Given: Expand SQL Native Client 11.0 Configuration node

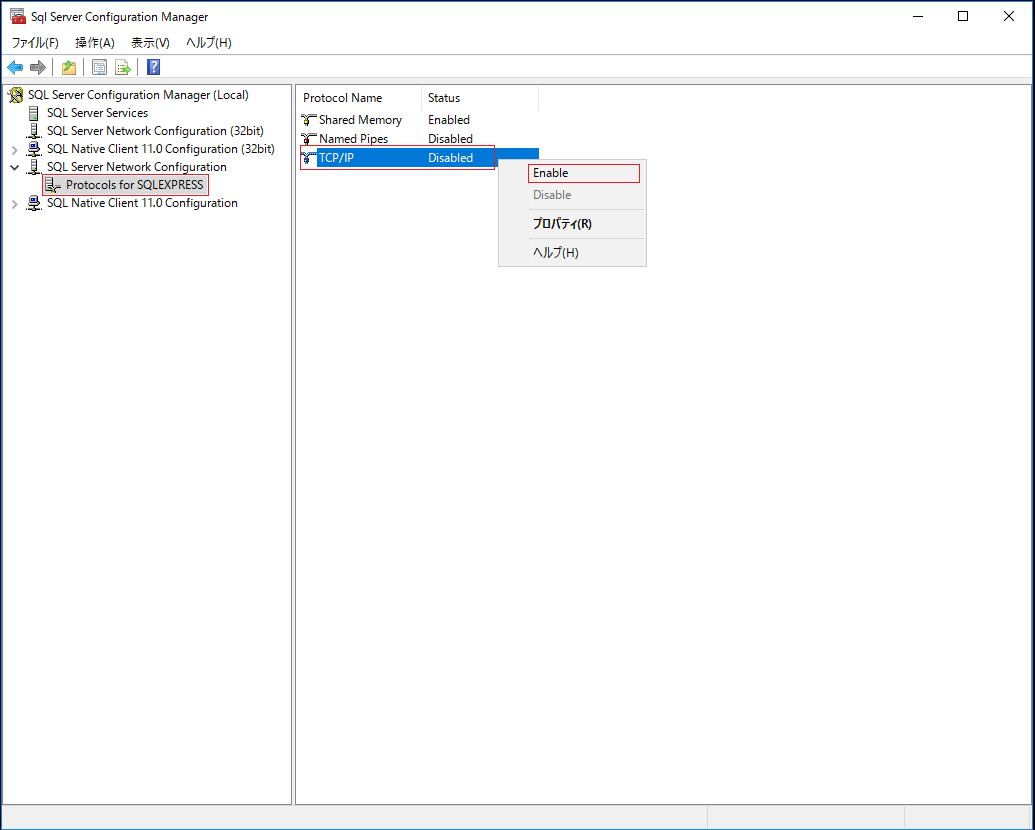Looking at the screenshot, I should click(x=15, y=204).
